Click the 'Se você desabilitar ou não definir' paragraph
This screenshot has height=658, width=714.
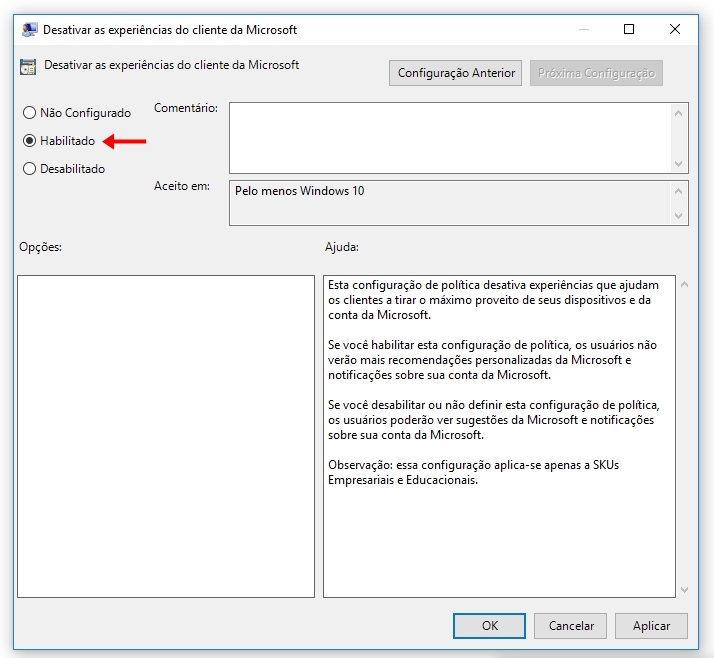point(494,420)
